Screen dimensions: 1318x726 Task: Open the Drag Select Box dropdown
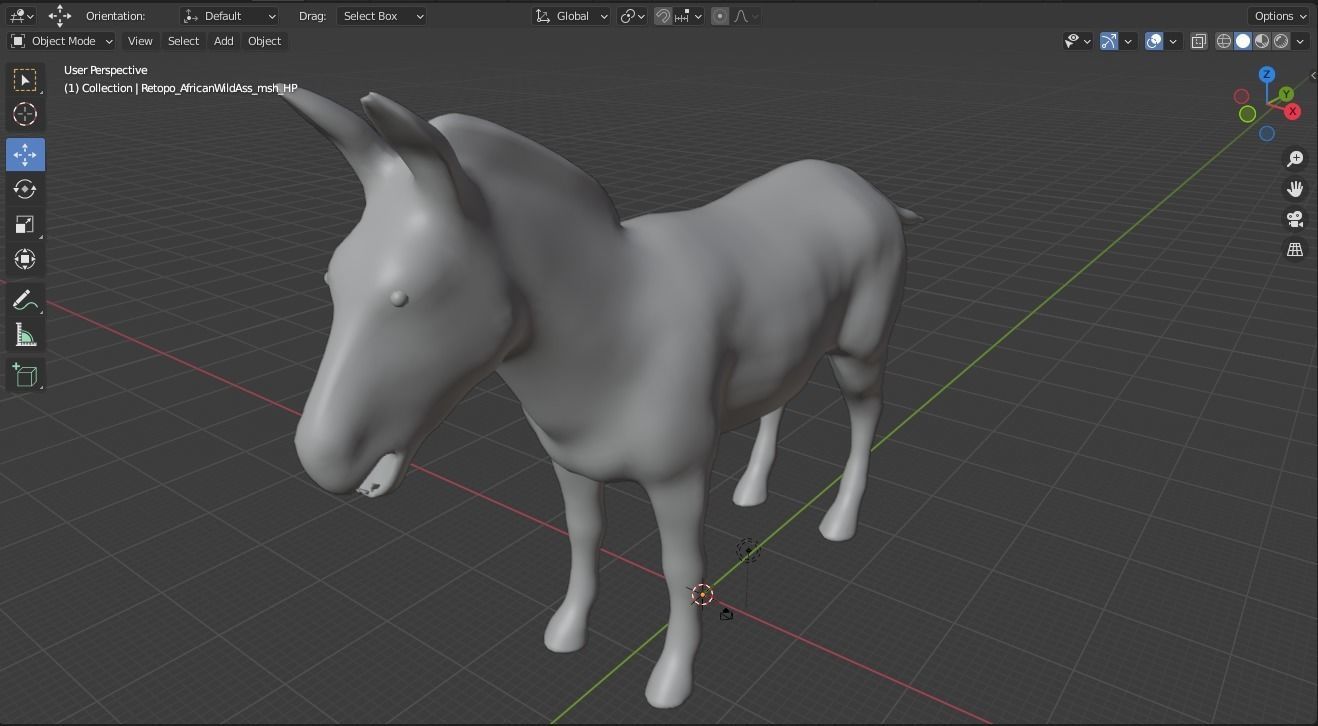[x=381, y=16]
